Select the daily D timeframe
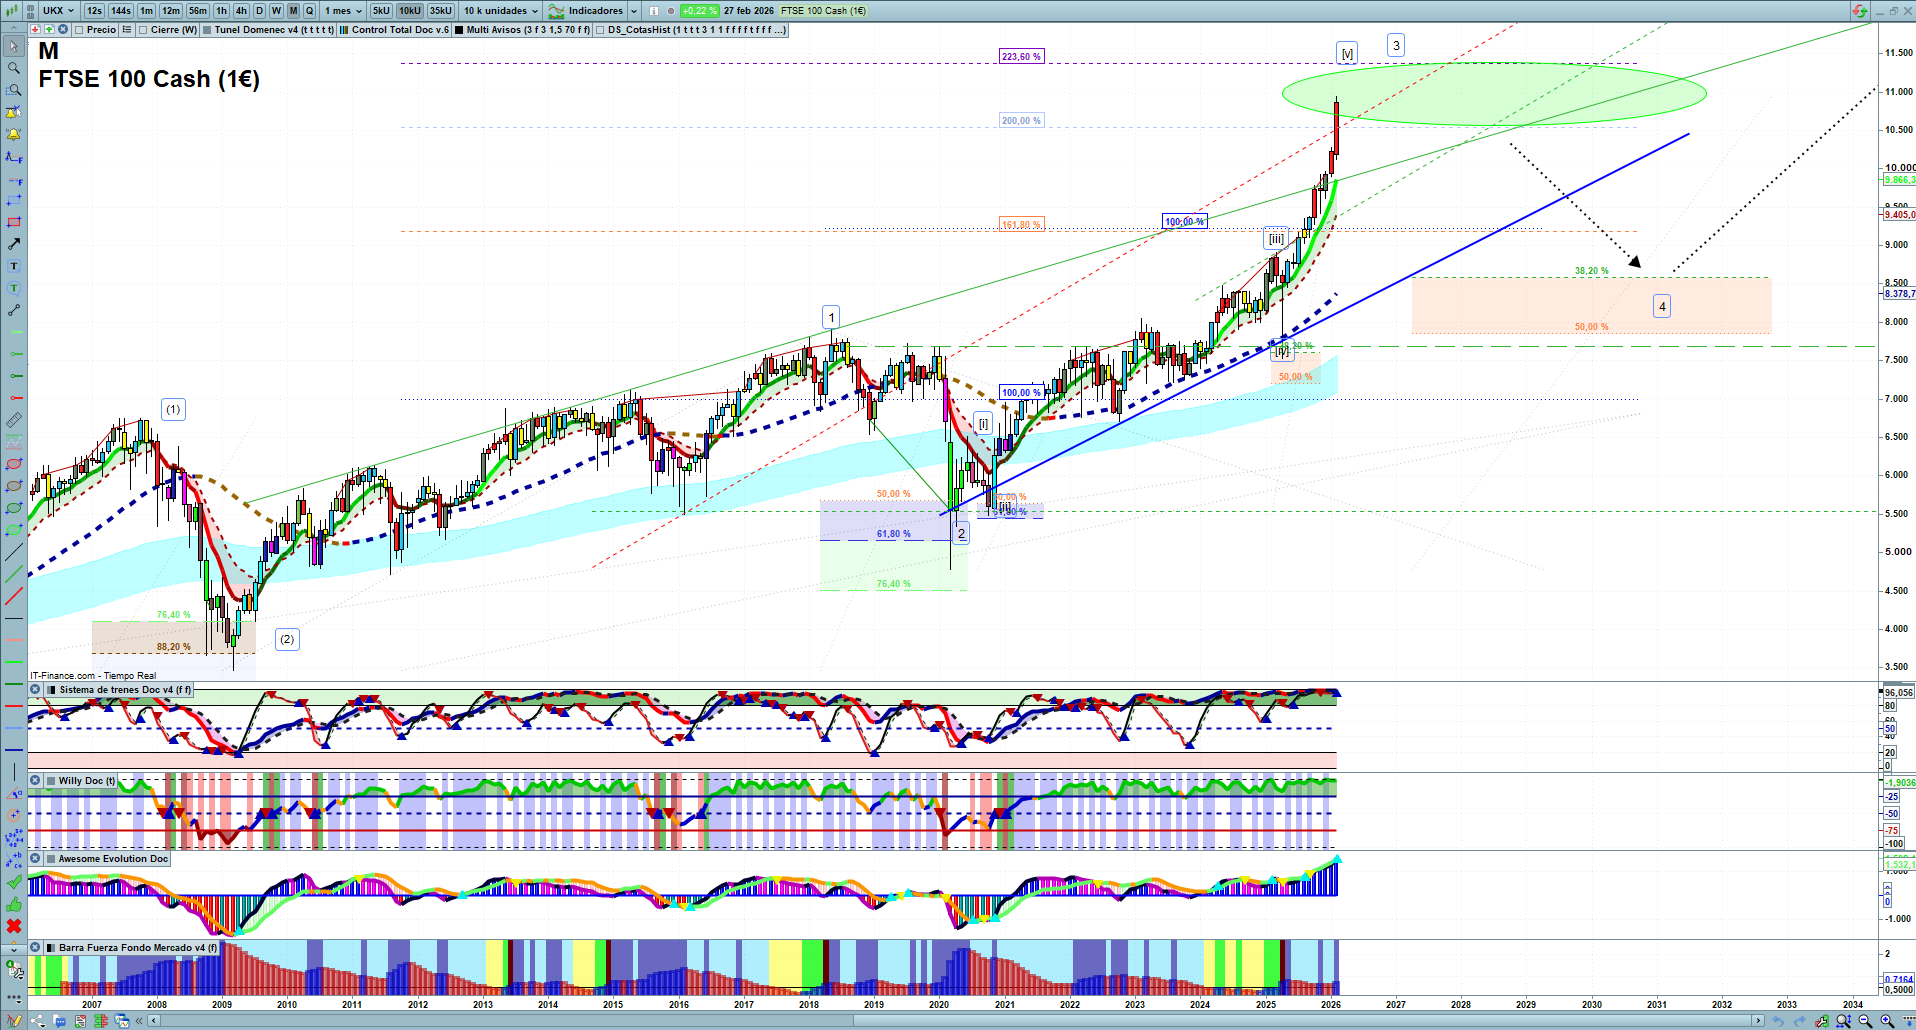 pos(259,11)
